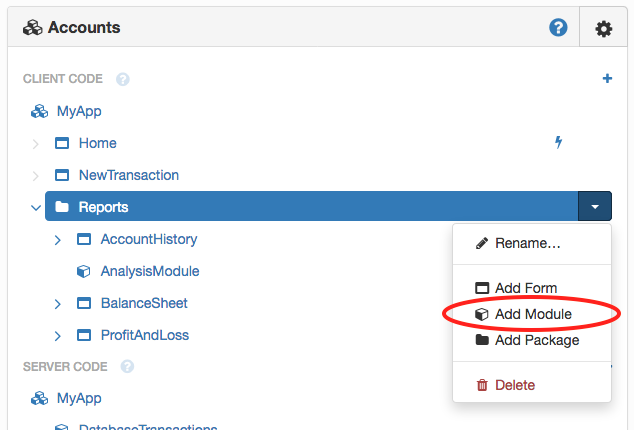This screenshot has width=634, height=430.
Task: Collapse the Reports package
Action: (36, 207)
